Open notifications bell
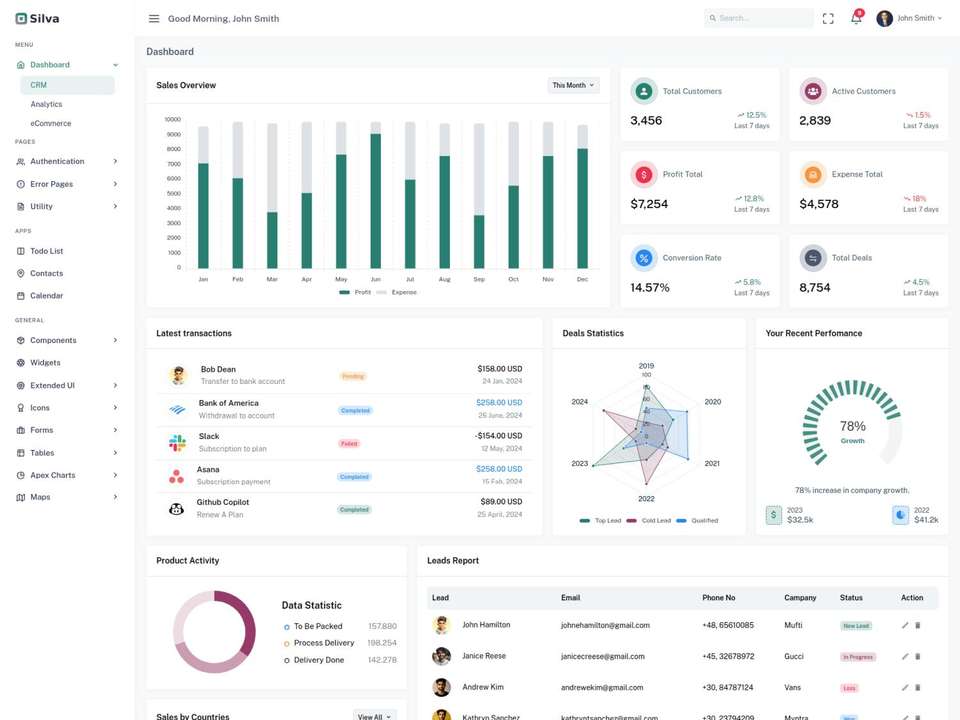 (856, 18)
